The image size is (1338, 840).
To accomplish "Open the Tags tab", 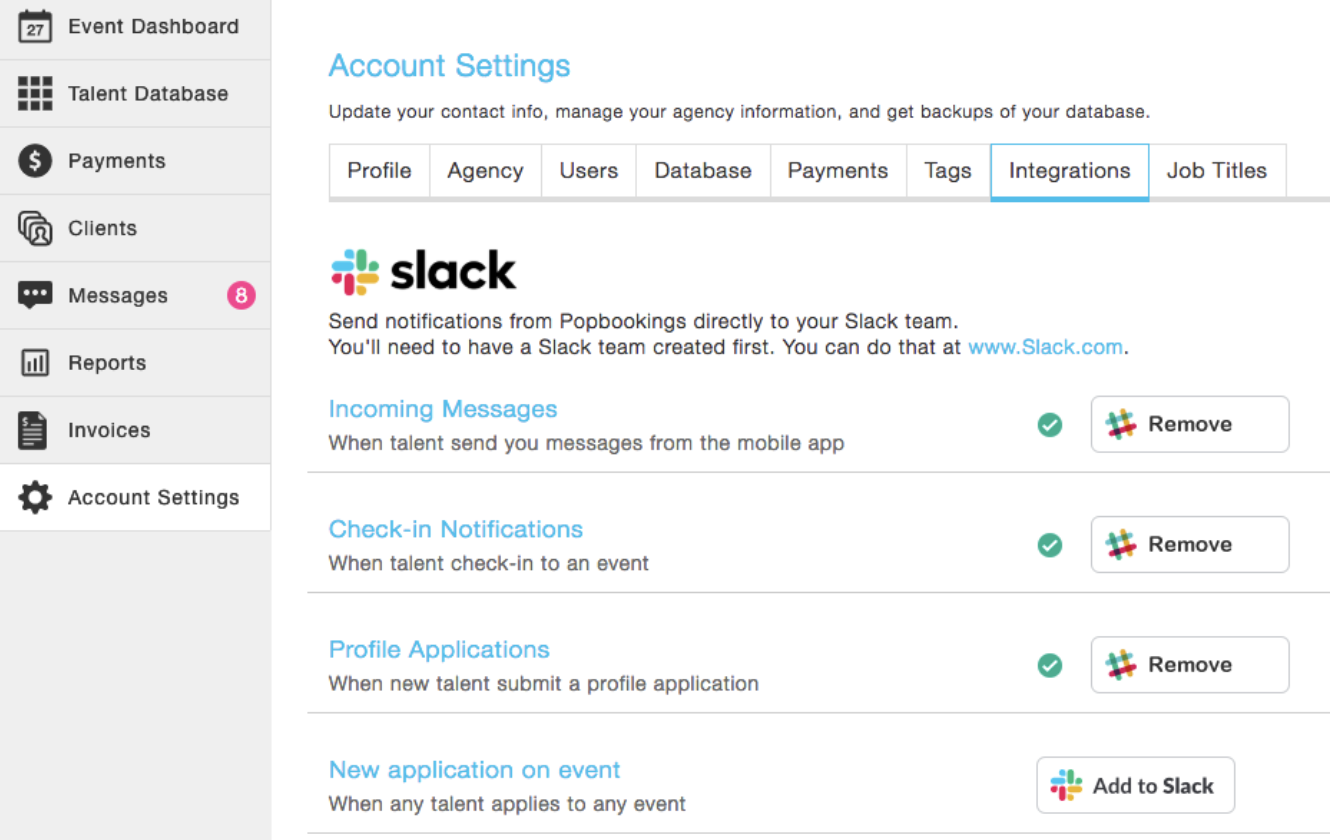I will coord(947,171).
